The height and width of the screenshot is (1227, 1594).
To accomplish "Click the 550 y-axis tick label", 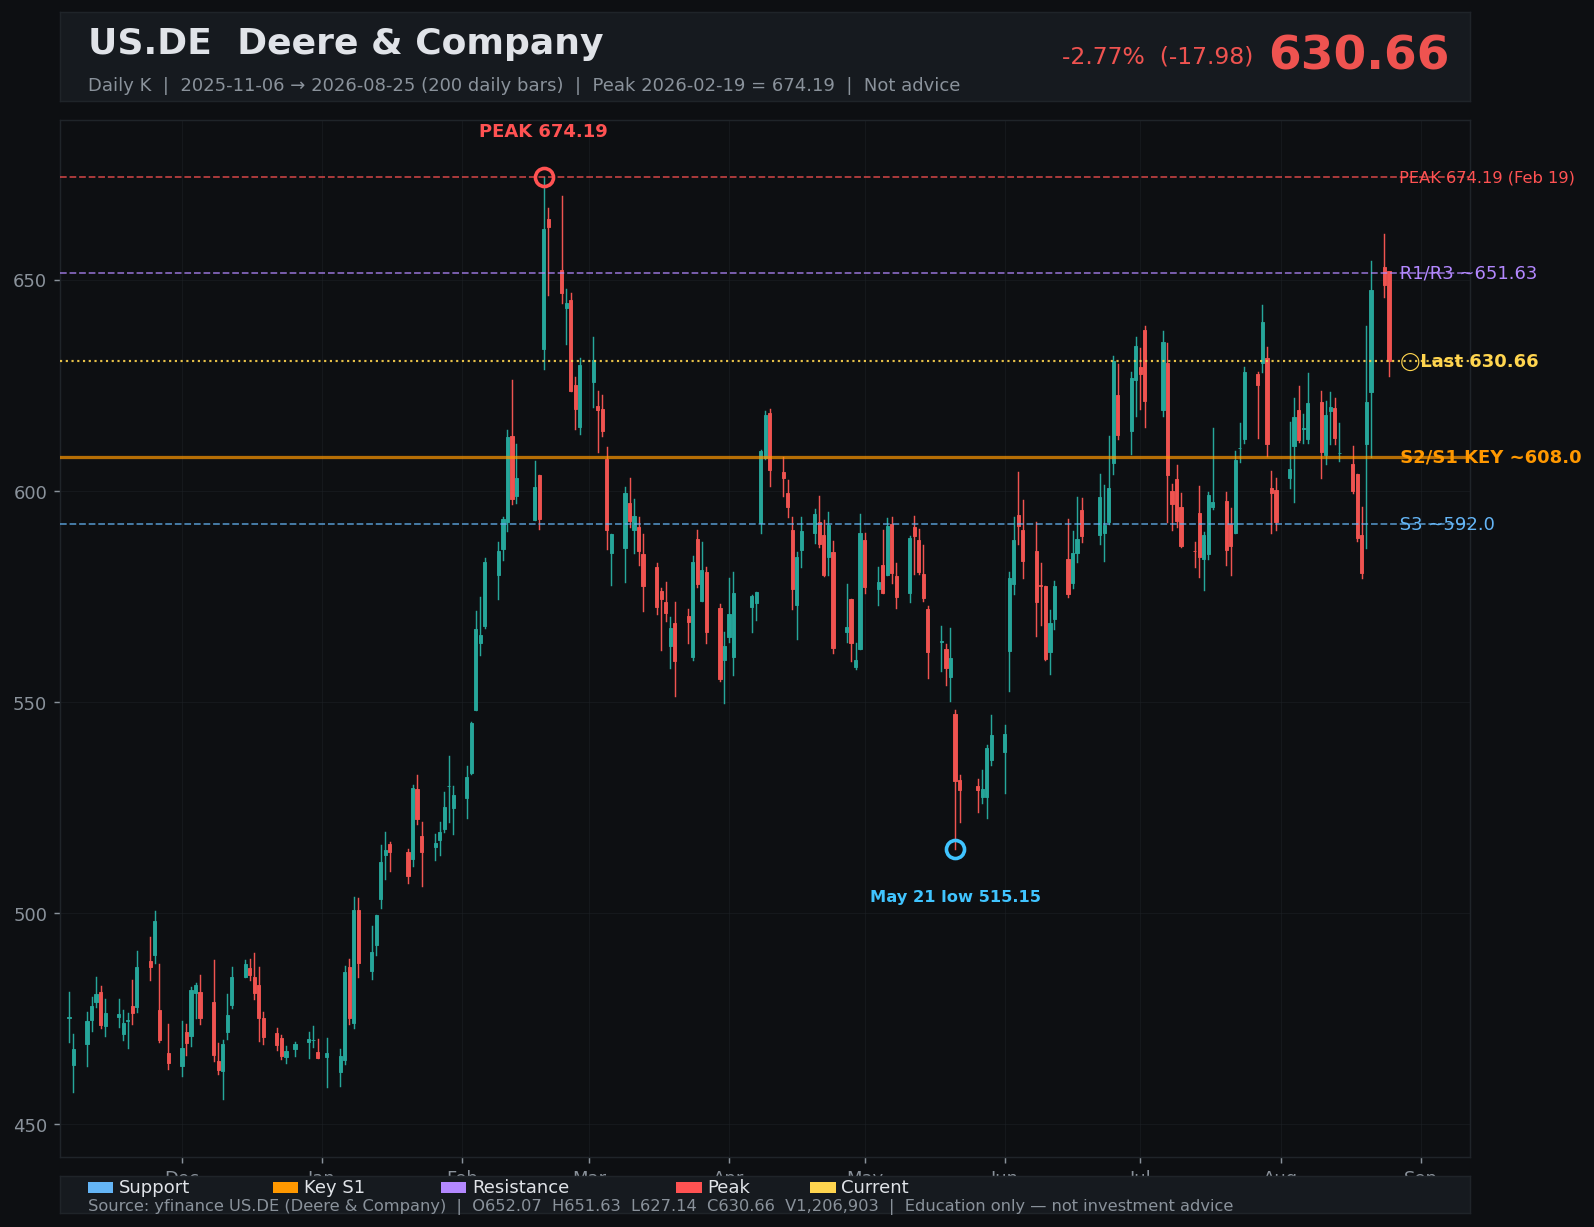I will 30,703.
